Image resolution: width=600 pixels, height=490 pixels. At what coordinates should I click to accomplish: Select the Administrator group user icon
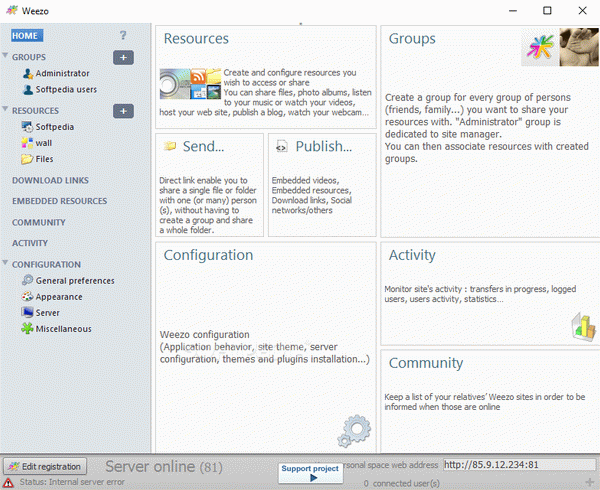point(28,73)
